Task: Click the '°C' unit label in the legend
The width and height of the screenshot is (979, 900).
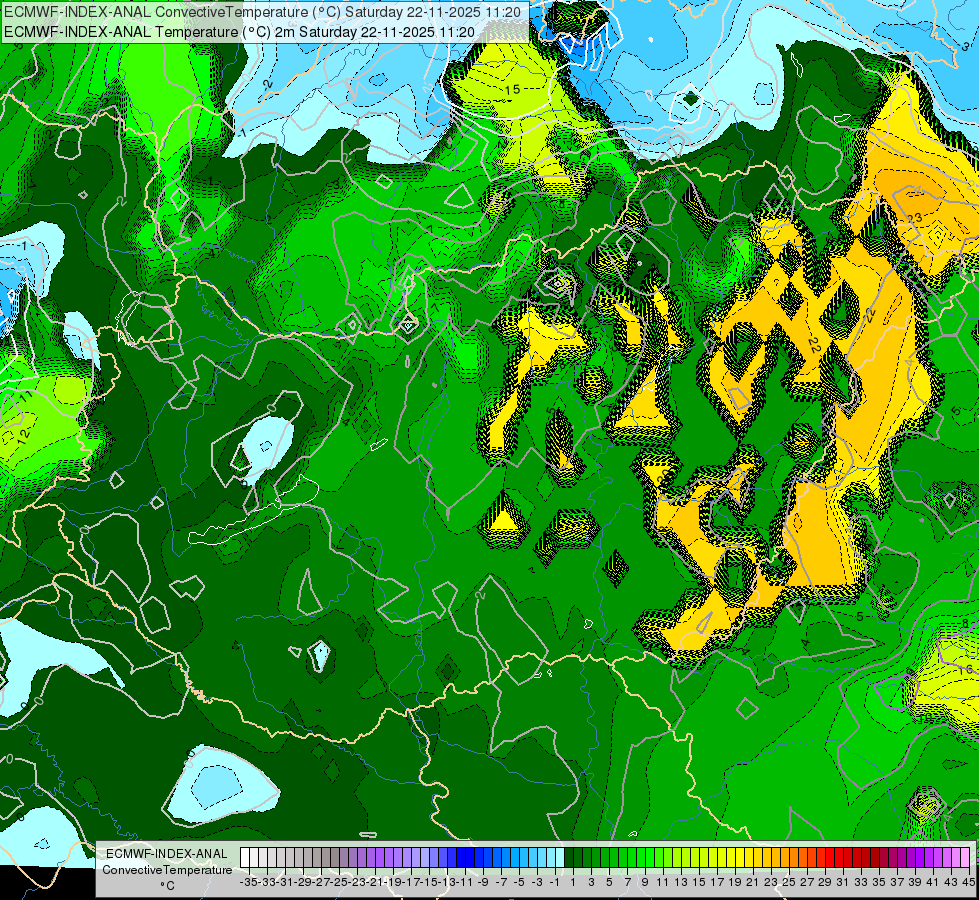Action: pyautogui.click(x=167, y=886)
